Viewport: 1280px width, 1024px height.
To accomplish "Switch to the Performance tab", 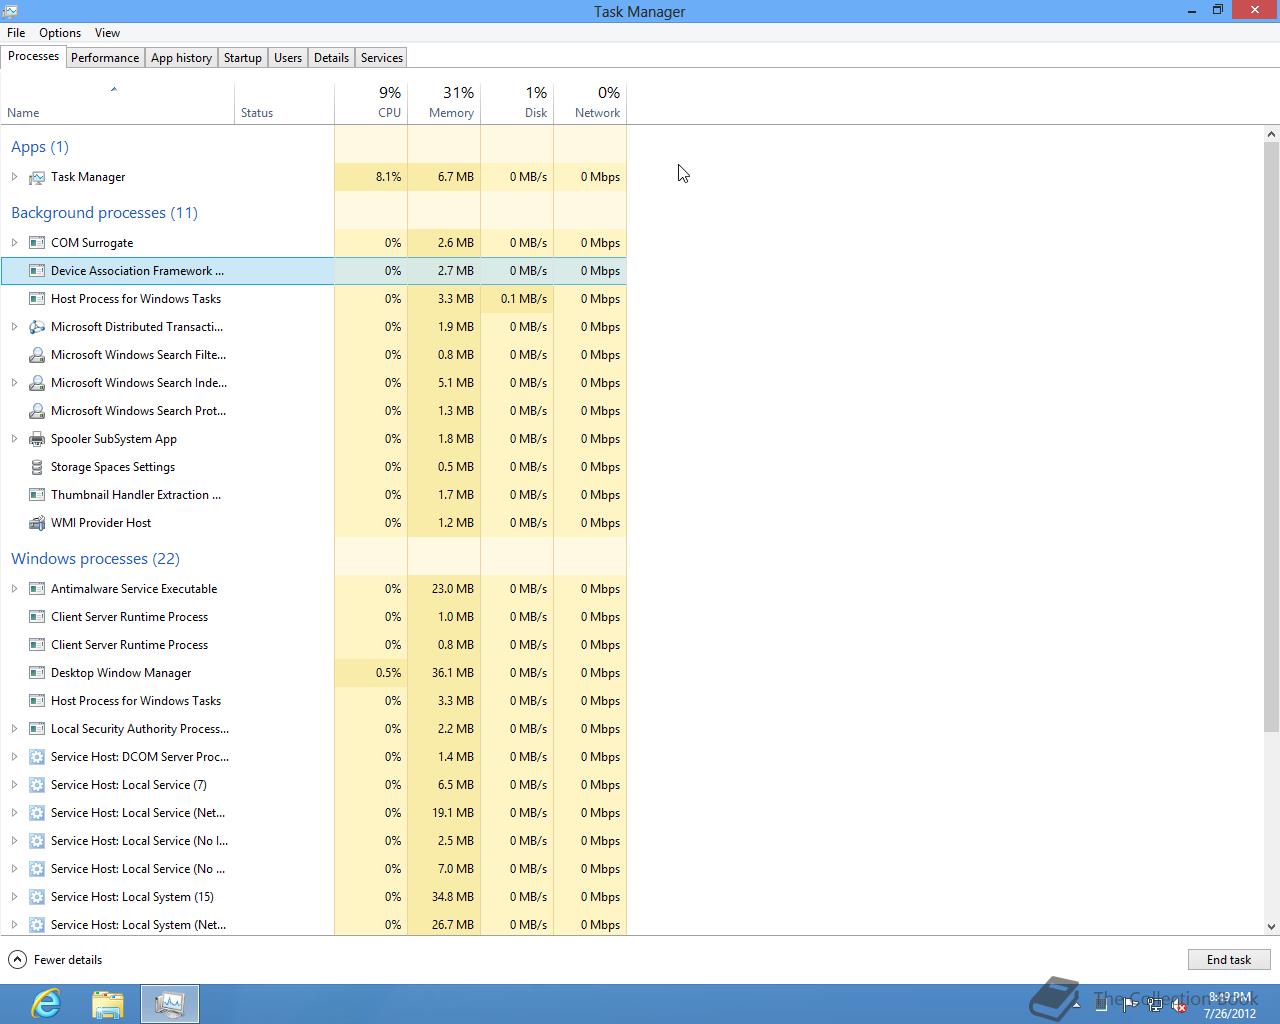I will pos(105,58).
